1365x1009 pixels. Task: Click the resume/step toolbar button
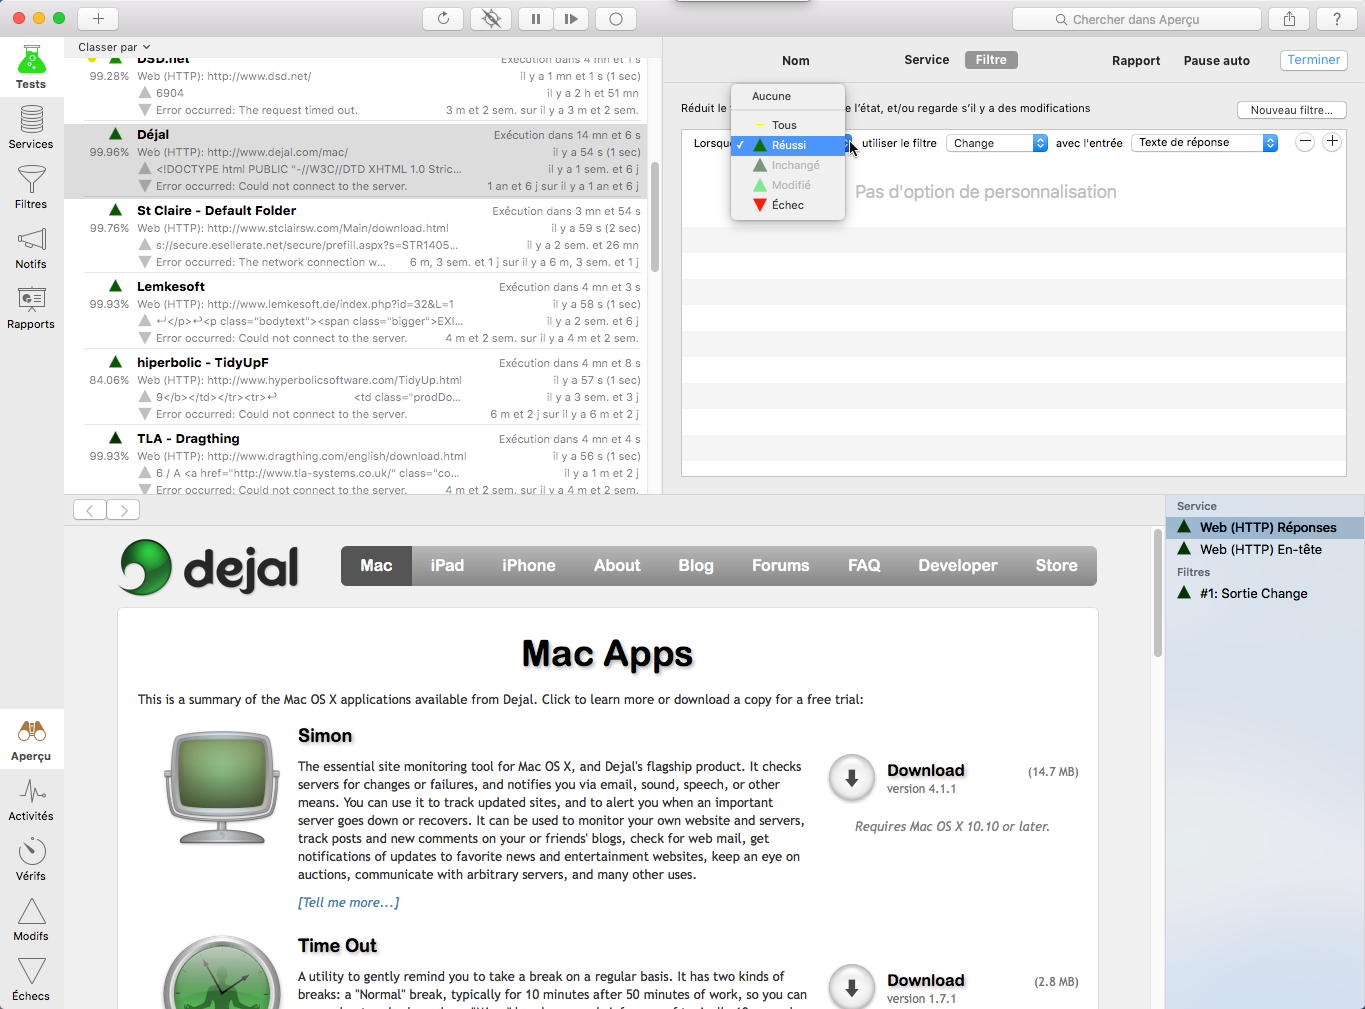[x=571, y=18]
